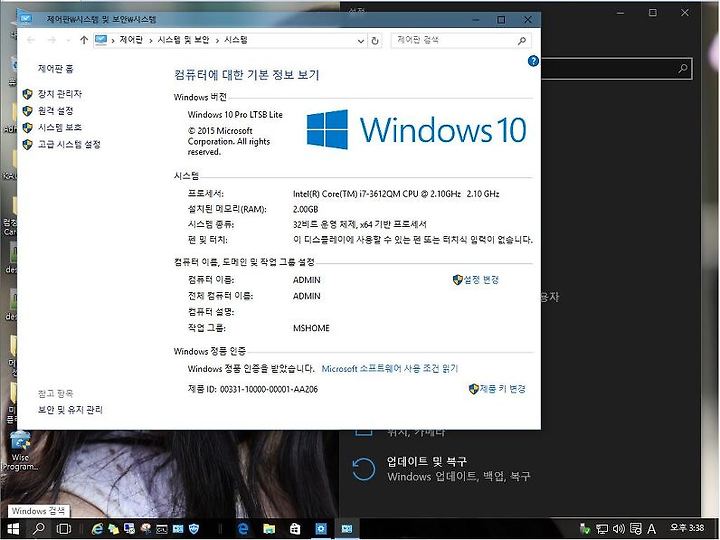The image size is (720, 540).
Task: Select 시스템 및 보안 breadcrumb
Action: [x=183, y=40]
